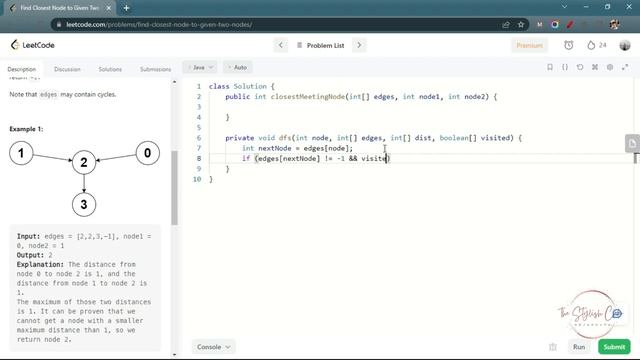Image resolution: width=640 pixels, height=360 pixels.
Task: Click line 7 'int nextNode = edges[node];'
Action: 297,148
